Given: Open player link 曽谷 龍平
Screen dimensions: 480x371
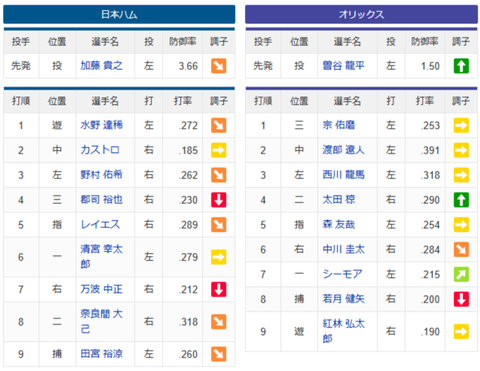Looking at the screenshot, I should tap(343, 66).
